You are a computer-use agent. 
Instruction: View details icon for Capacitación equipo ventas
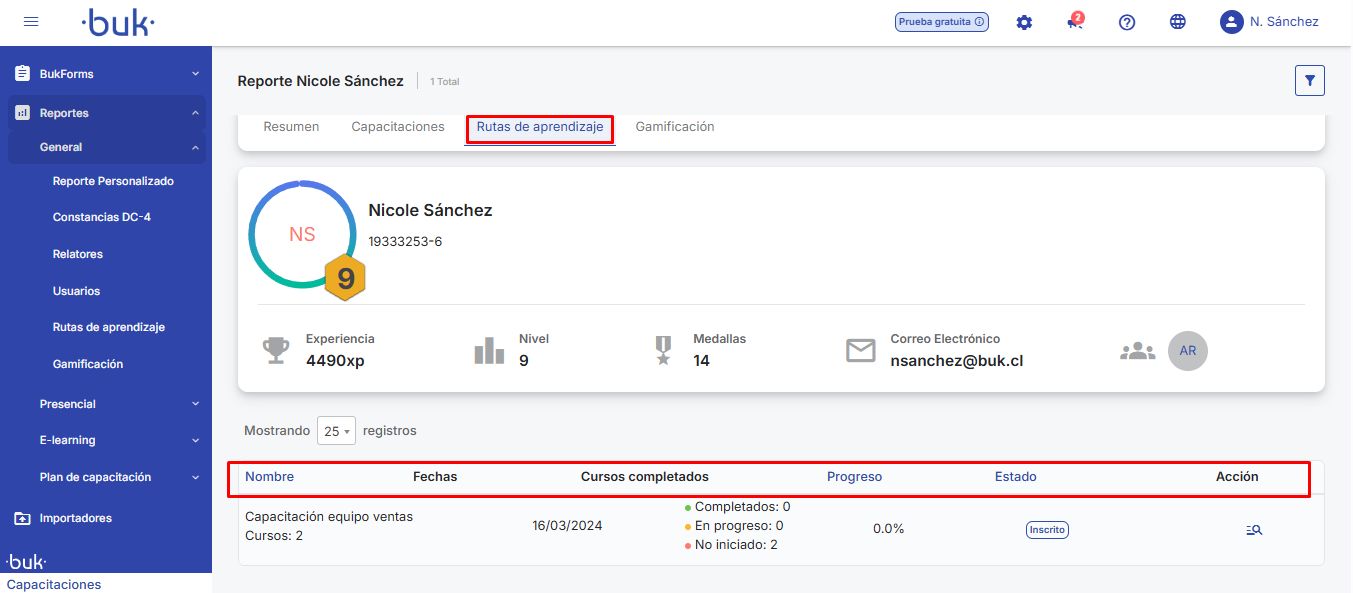pyautogui.click(x=1254, y=530)
